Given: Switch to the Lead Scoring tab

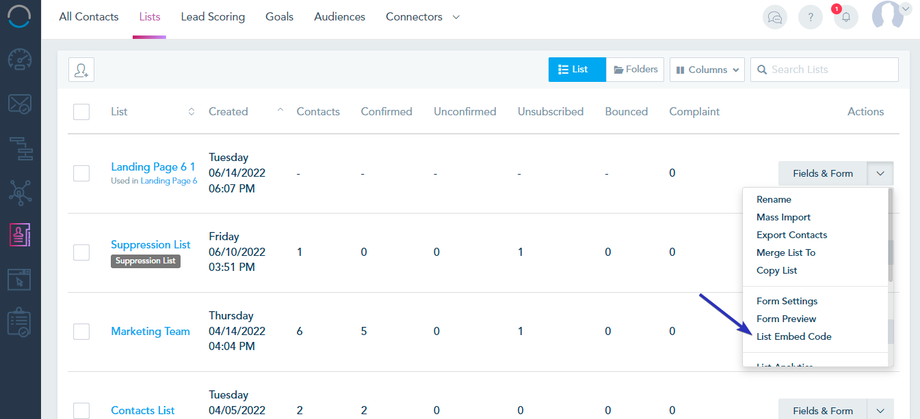Looking at the screenshot, I should click(x=213, y=17).
